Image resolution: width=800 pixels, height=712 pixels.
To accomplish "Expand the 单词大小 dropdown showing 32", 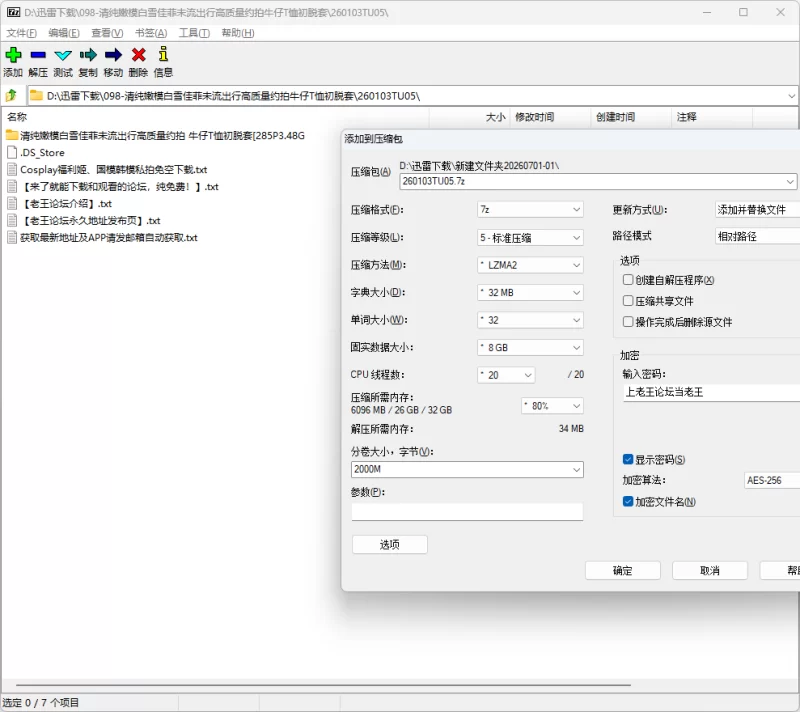I will click(530, 320).
